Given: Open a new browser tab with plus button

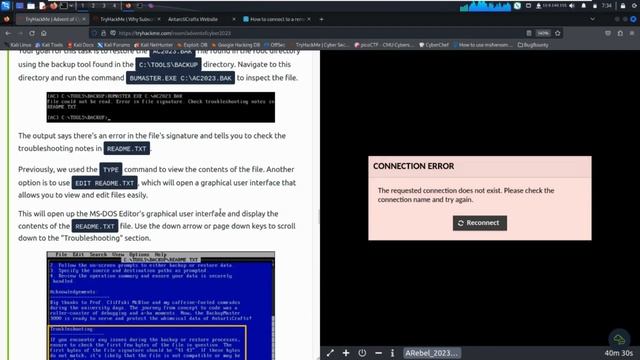Looking at the screenshot, I should (321, 19).
